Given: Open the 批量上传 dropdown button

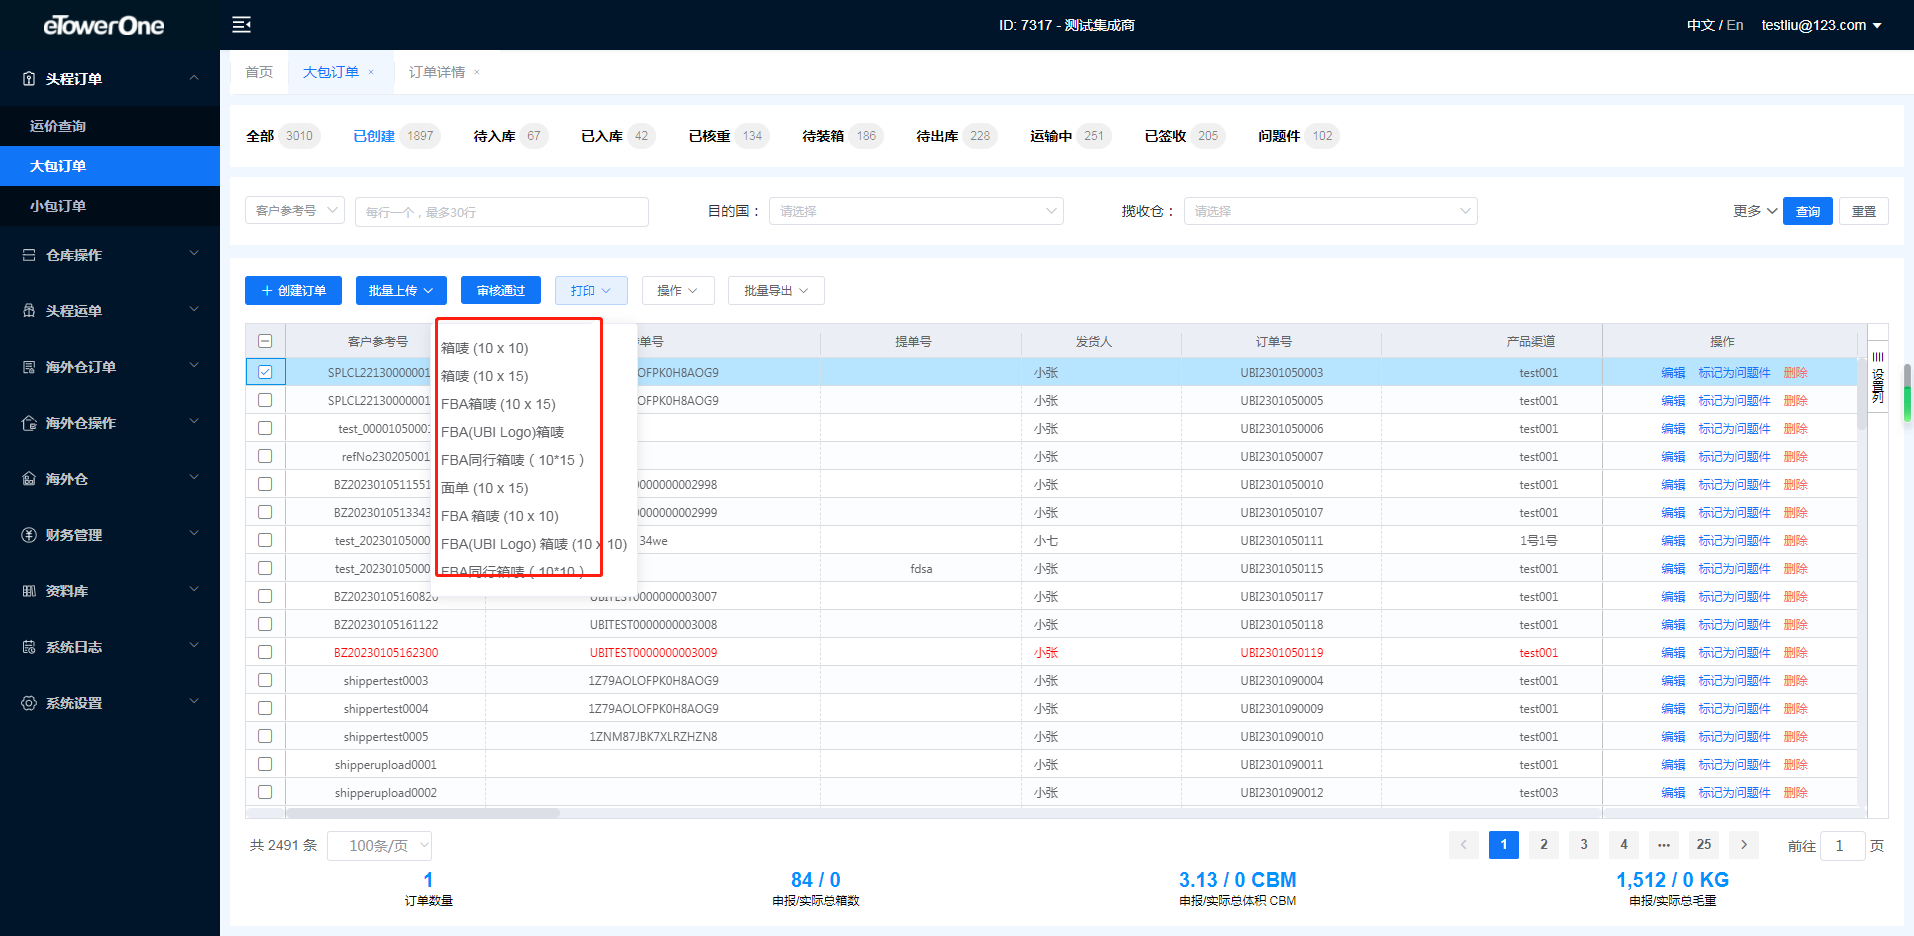Looking at the screenshot, I should click(x=401, y=290).
